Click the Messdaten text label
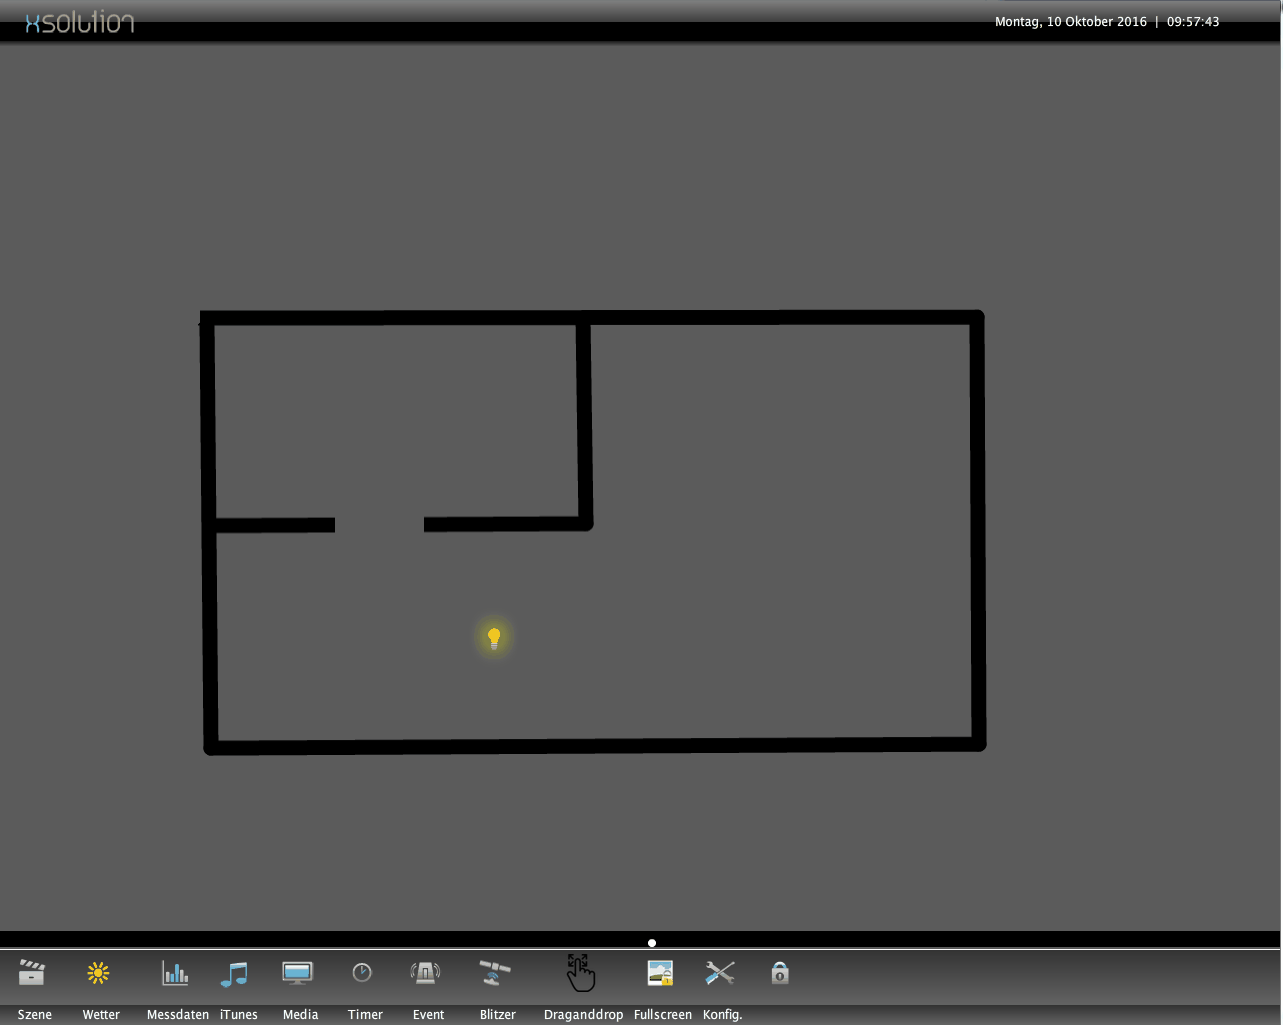The width and height of the screenshot is (1283, 1025). point(178,1014)
